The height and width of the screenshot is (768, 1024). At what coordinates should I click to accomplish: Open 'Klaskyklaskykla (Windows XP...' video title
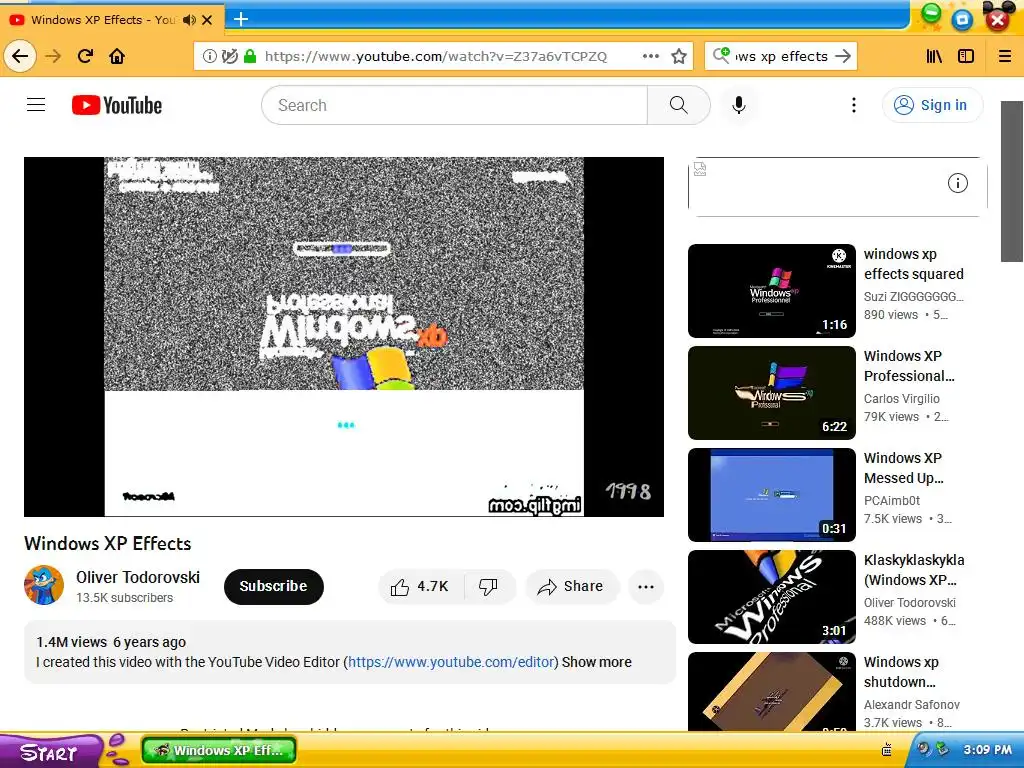914,569
